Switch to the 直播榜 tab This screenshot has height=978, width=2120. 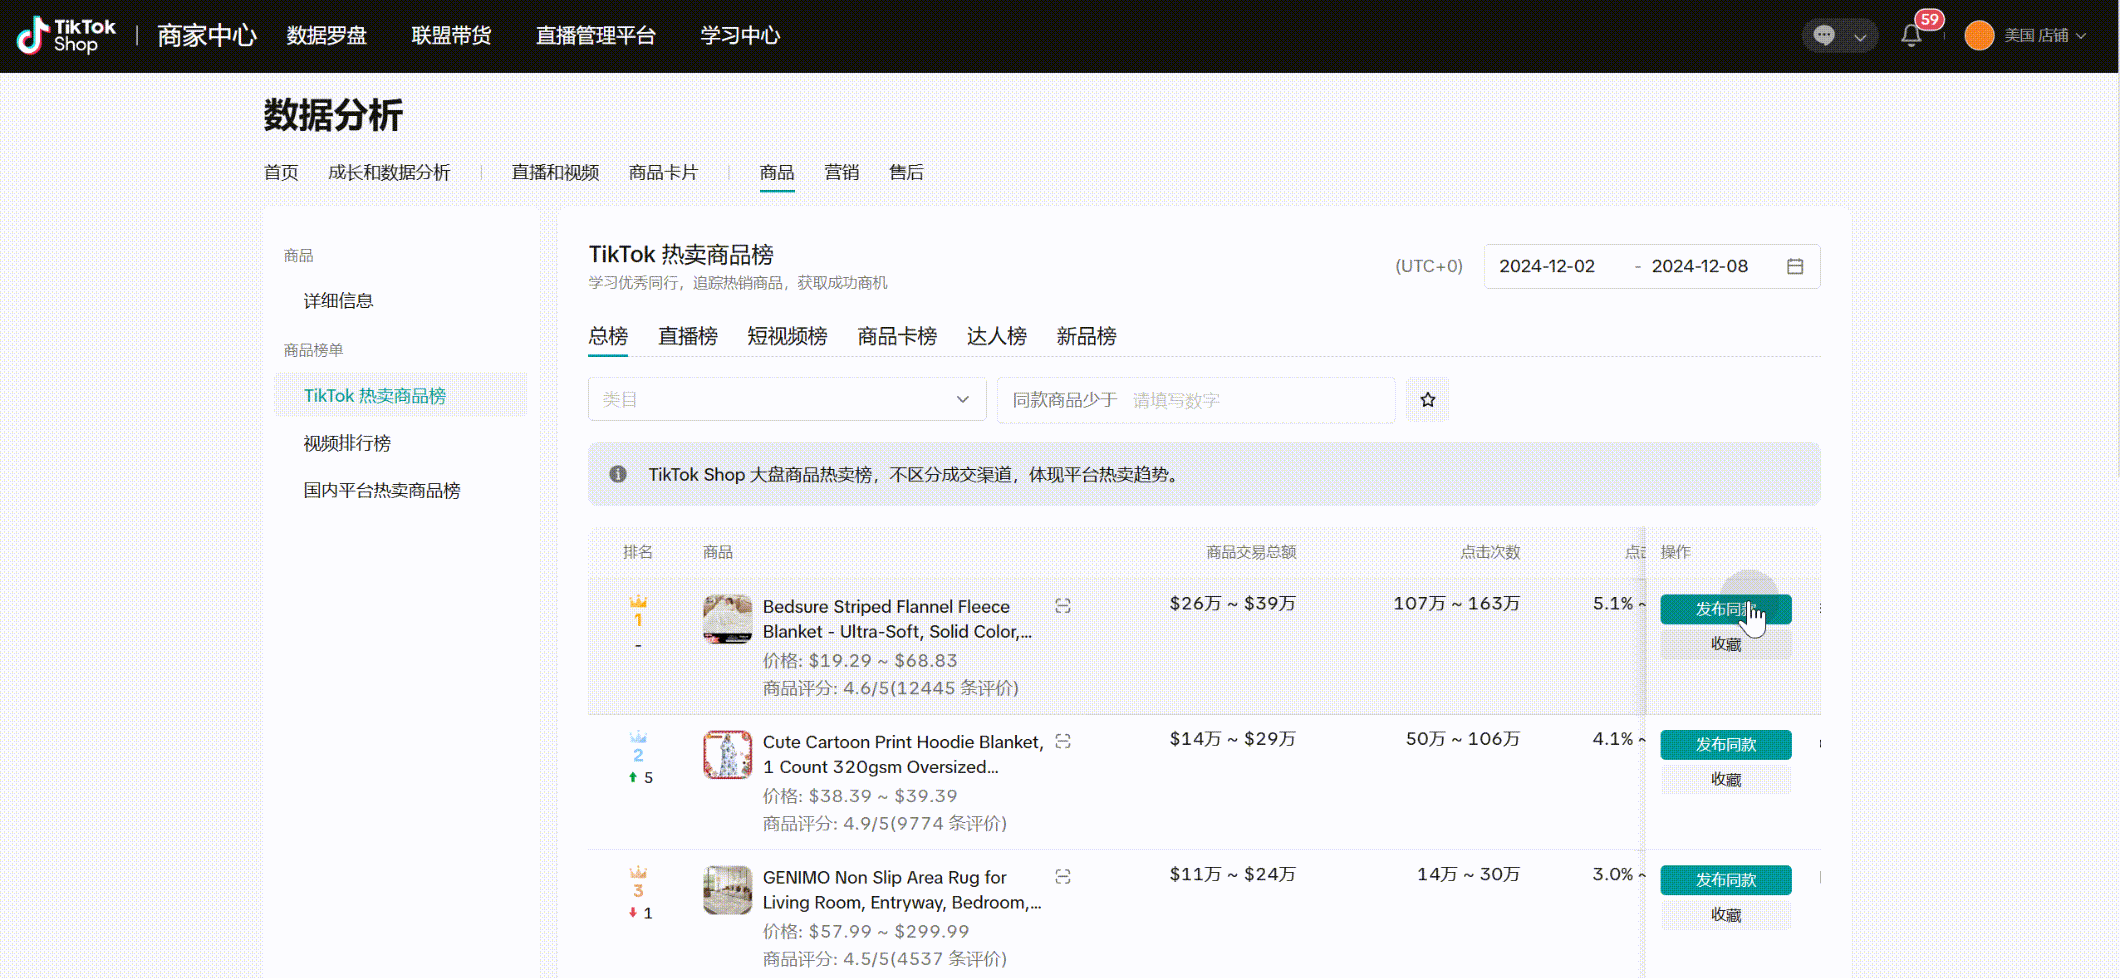click(687, 337)
